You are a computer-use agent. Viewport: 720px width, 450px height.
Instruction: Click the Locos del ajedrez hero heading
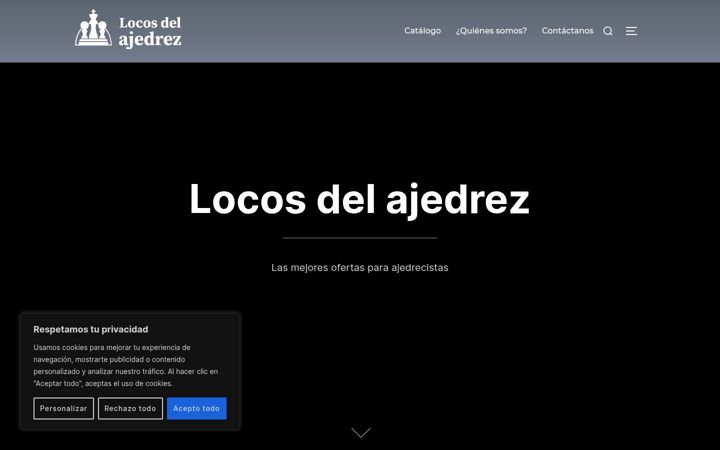360,199
